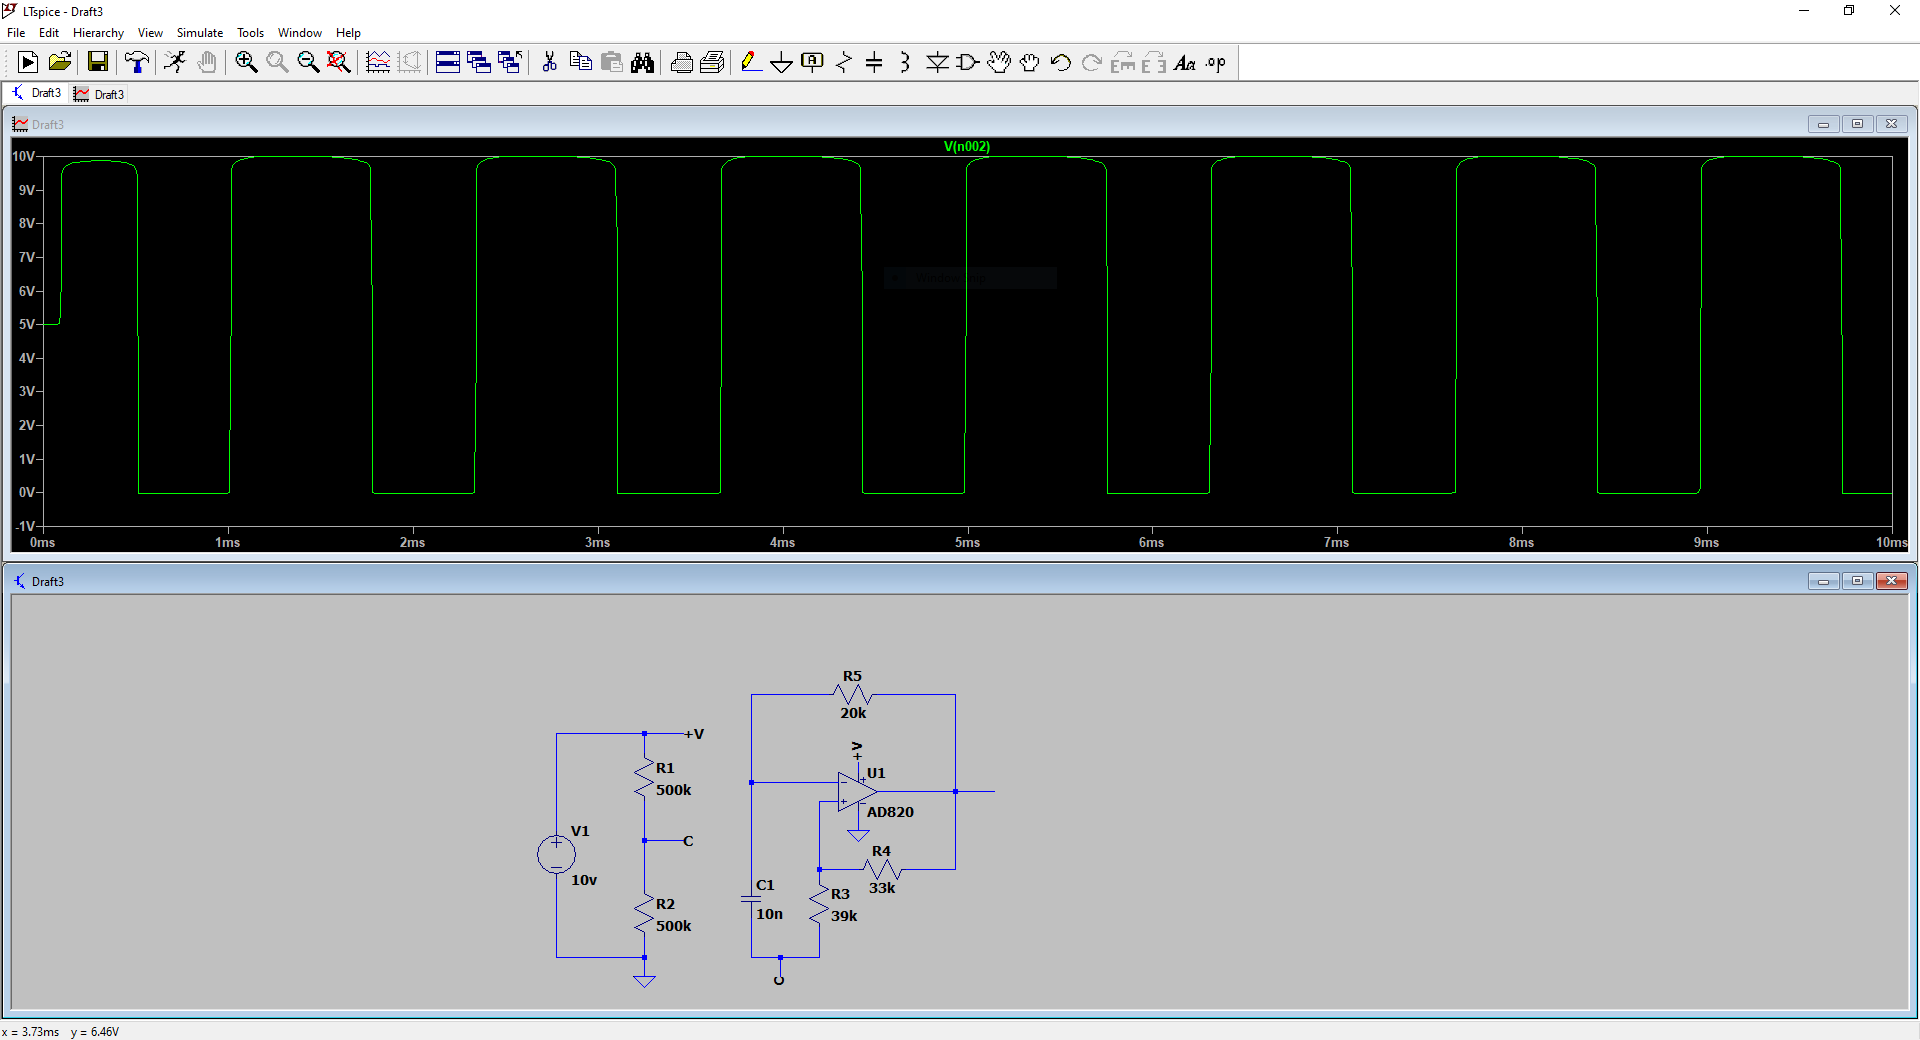Screen dimensions: 1920x1040
Task: Zoom in with the magnifier plus icon
Action: (246, 63)
